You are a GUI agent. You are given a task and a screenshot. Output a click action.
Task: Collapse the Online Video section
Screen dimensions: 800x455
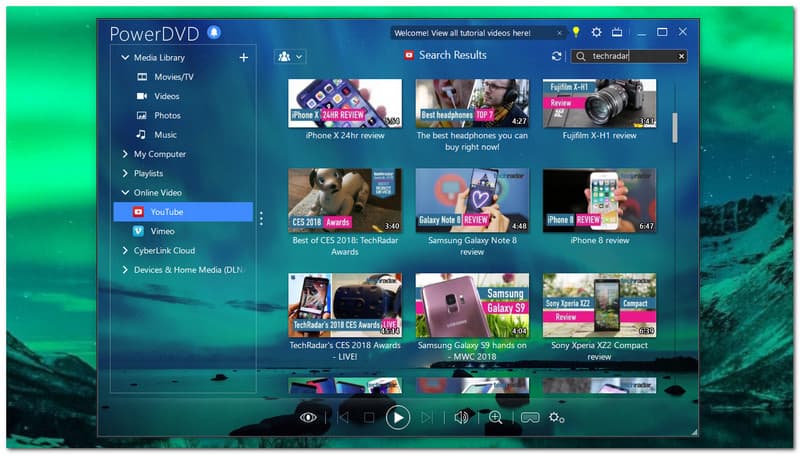(x=125, y=193)
